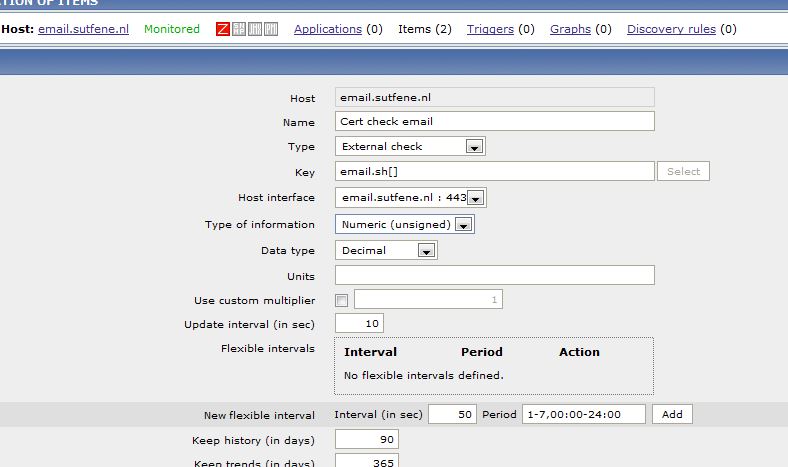
Task: Click the Keep trends field showing 365
Action: [x=367, y=461]
